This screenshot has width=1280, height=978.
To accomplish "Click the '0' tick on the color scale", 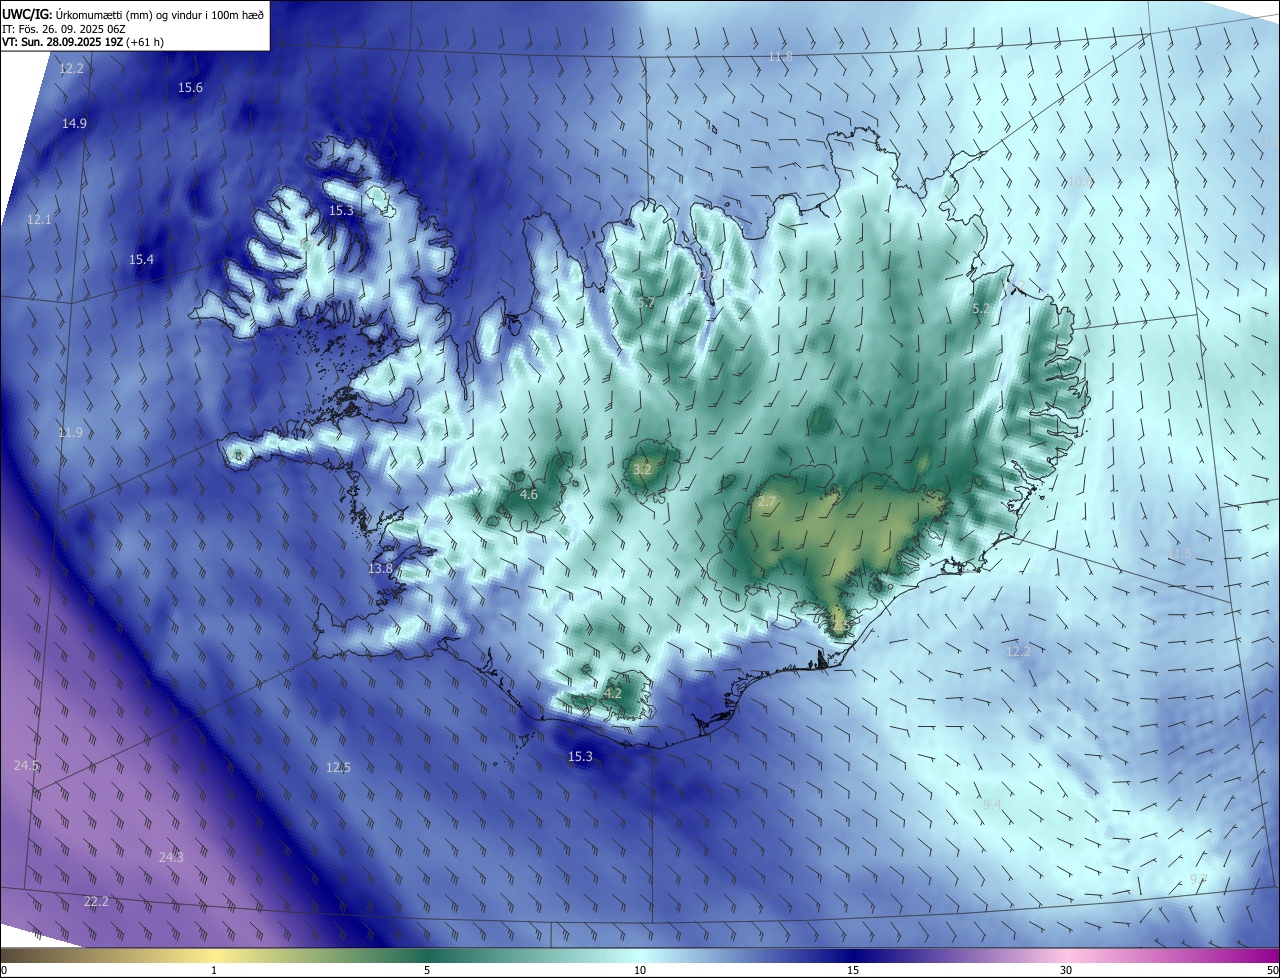I will point(3,971).
